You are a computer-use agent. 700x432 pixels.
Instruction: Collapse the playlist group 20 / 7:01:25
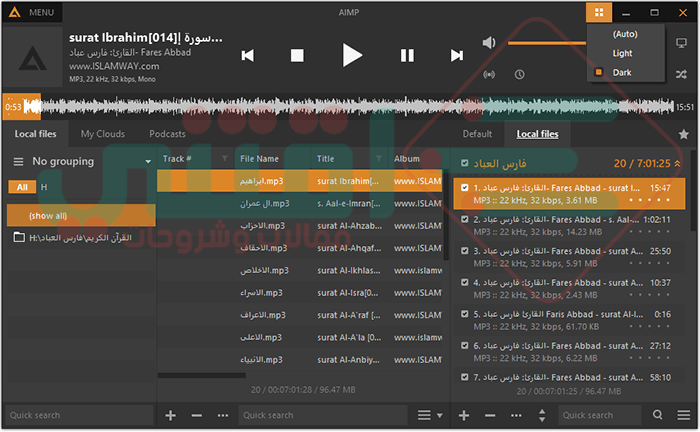click(677, 164)
